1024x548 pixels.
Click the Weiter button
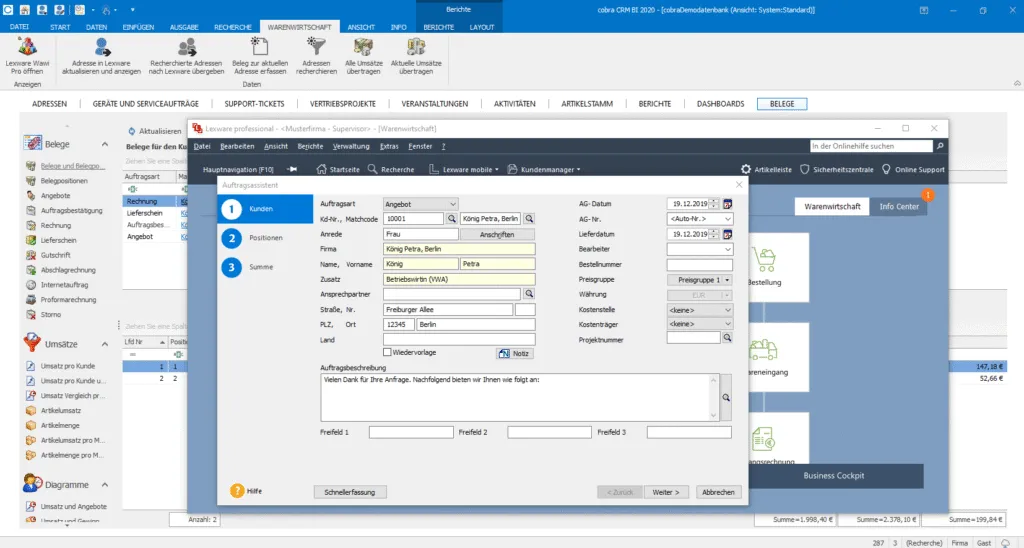[665, 492]
